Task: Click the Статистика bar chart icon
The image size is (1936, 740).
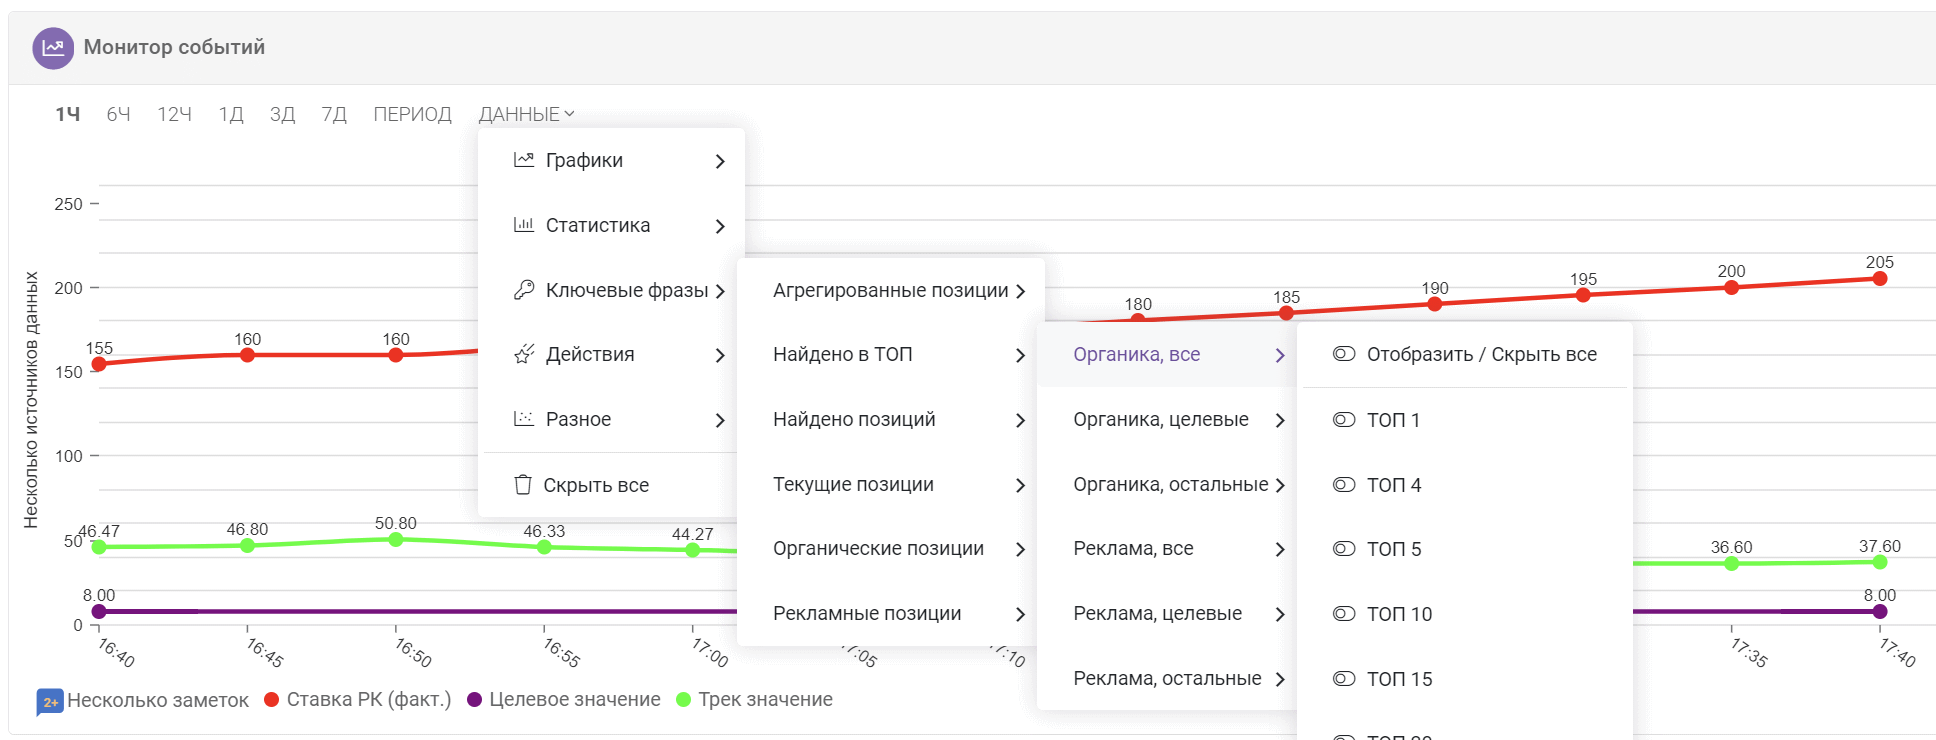Action: pyautogui.click(x=523, y=225)
